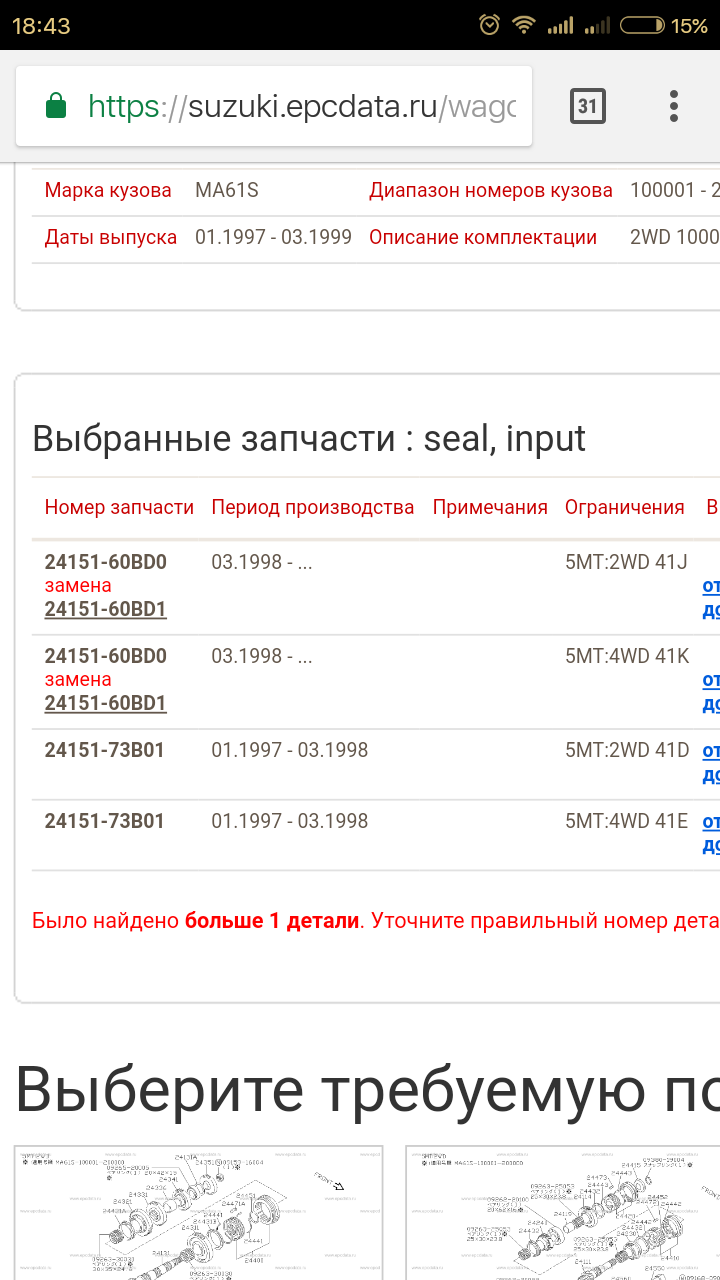
Task: Click blue link in 5MT:2WD 41D row
Action: click(711, 761)
